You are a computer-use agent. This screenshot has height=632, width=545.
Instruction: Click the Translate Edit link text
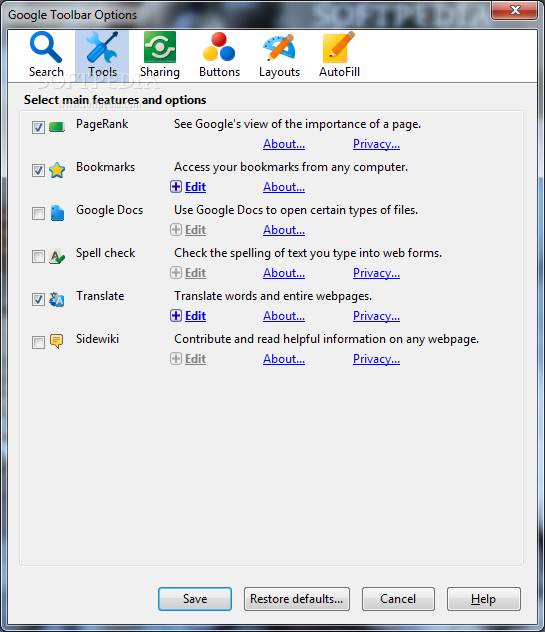[x=196, y=316]
